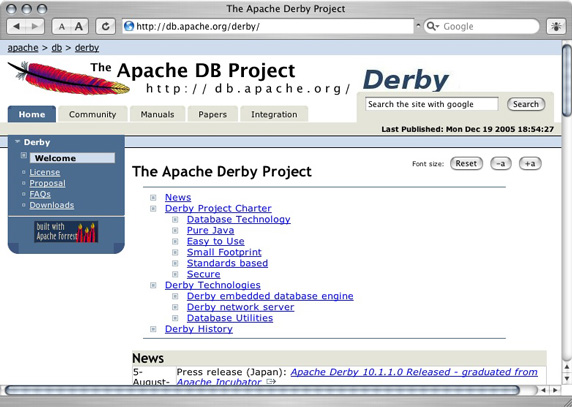Click the browser forward arrow button
The height and width of the screenshot is (407, 572).
pyautogui.click(x=35, y=27)
